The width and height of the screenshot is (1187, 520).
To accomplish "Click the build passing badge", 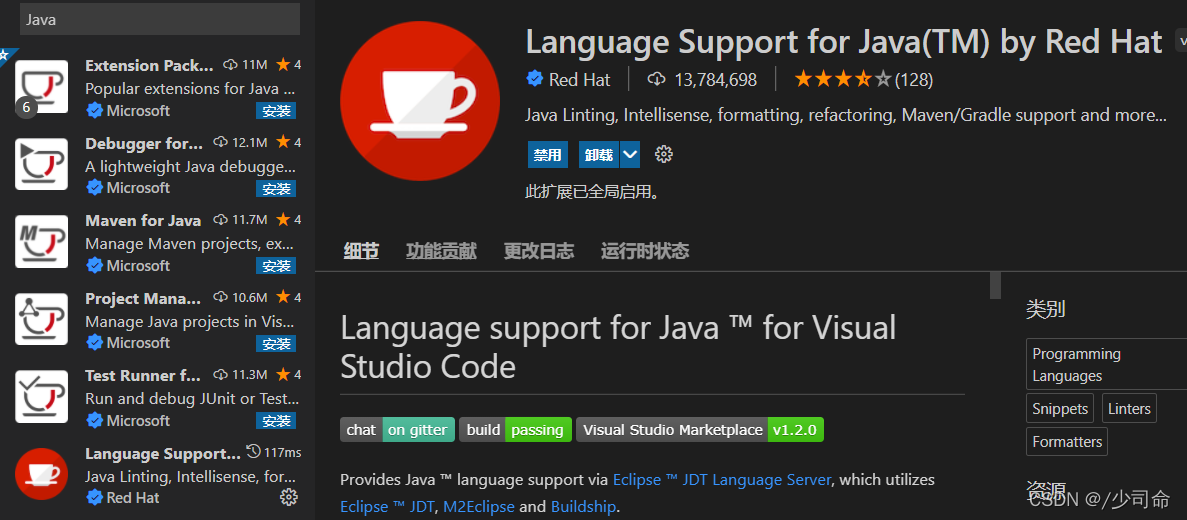I will coord(516,430).
